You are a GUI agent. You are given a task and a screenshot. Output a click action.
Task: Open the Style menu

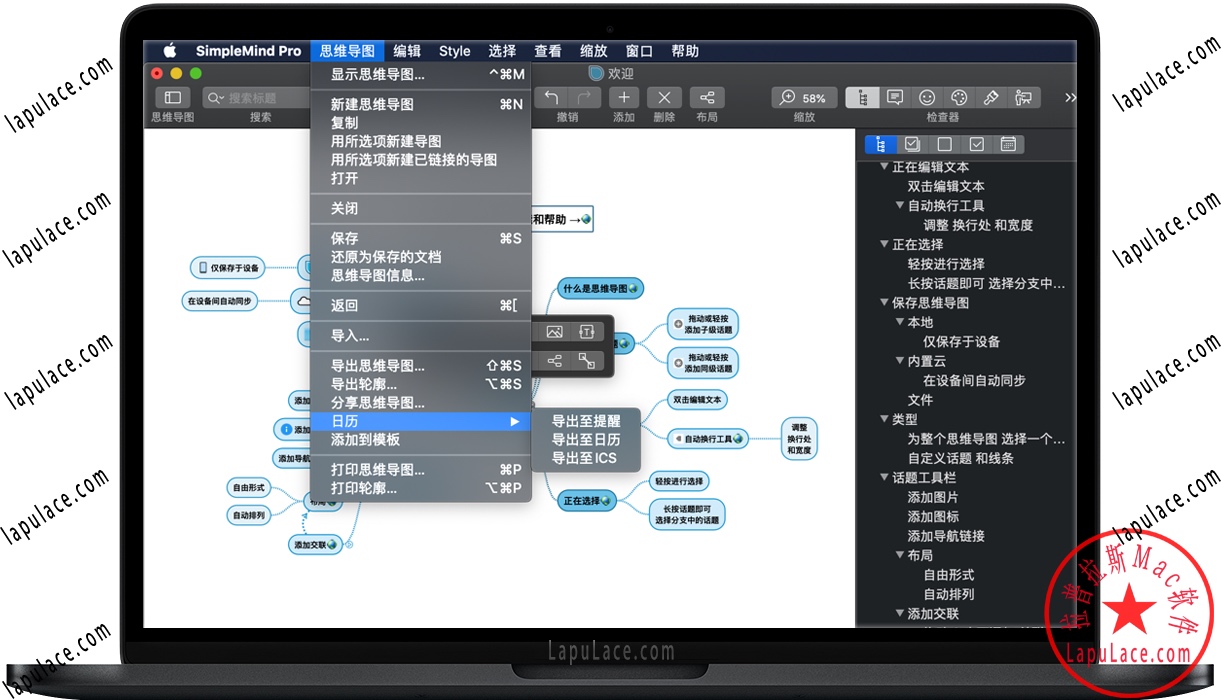(454, 50)
